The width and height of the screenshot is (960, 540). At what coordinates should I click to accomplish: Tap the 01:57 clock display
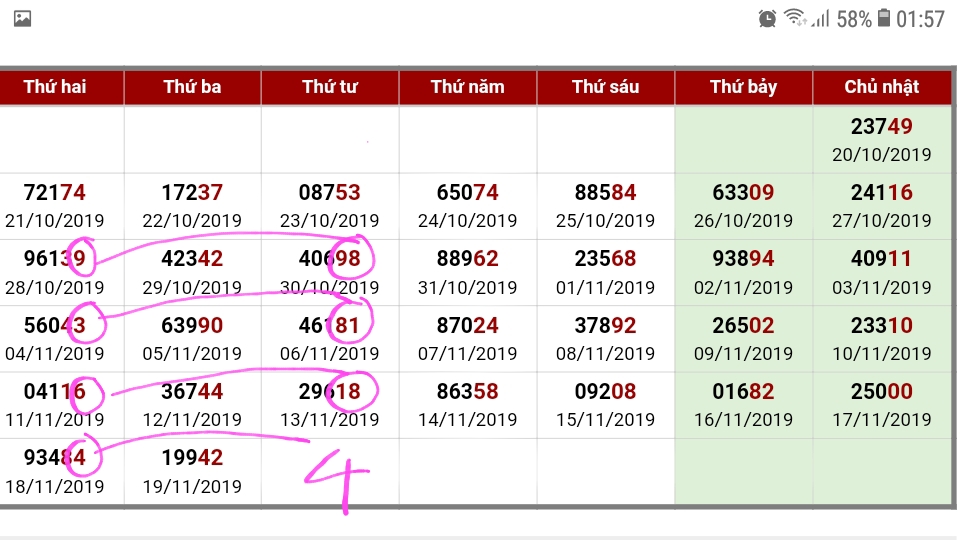[921, 18]
